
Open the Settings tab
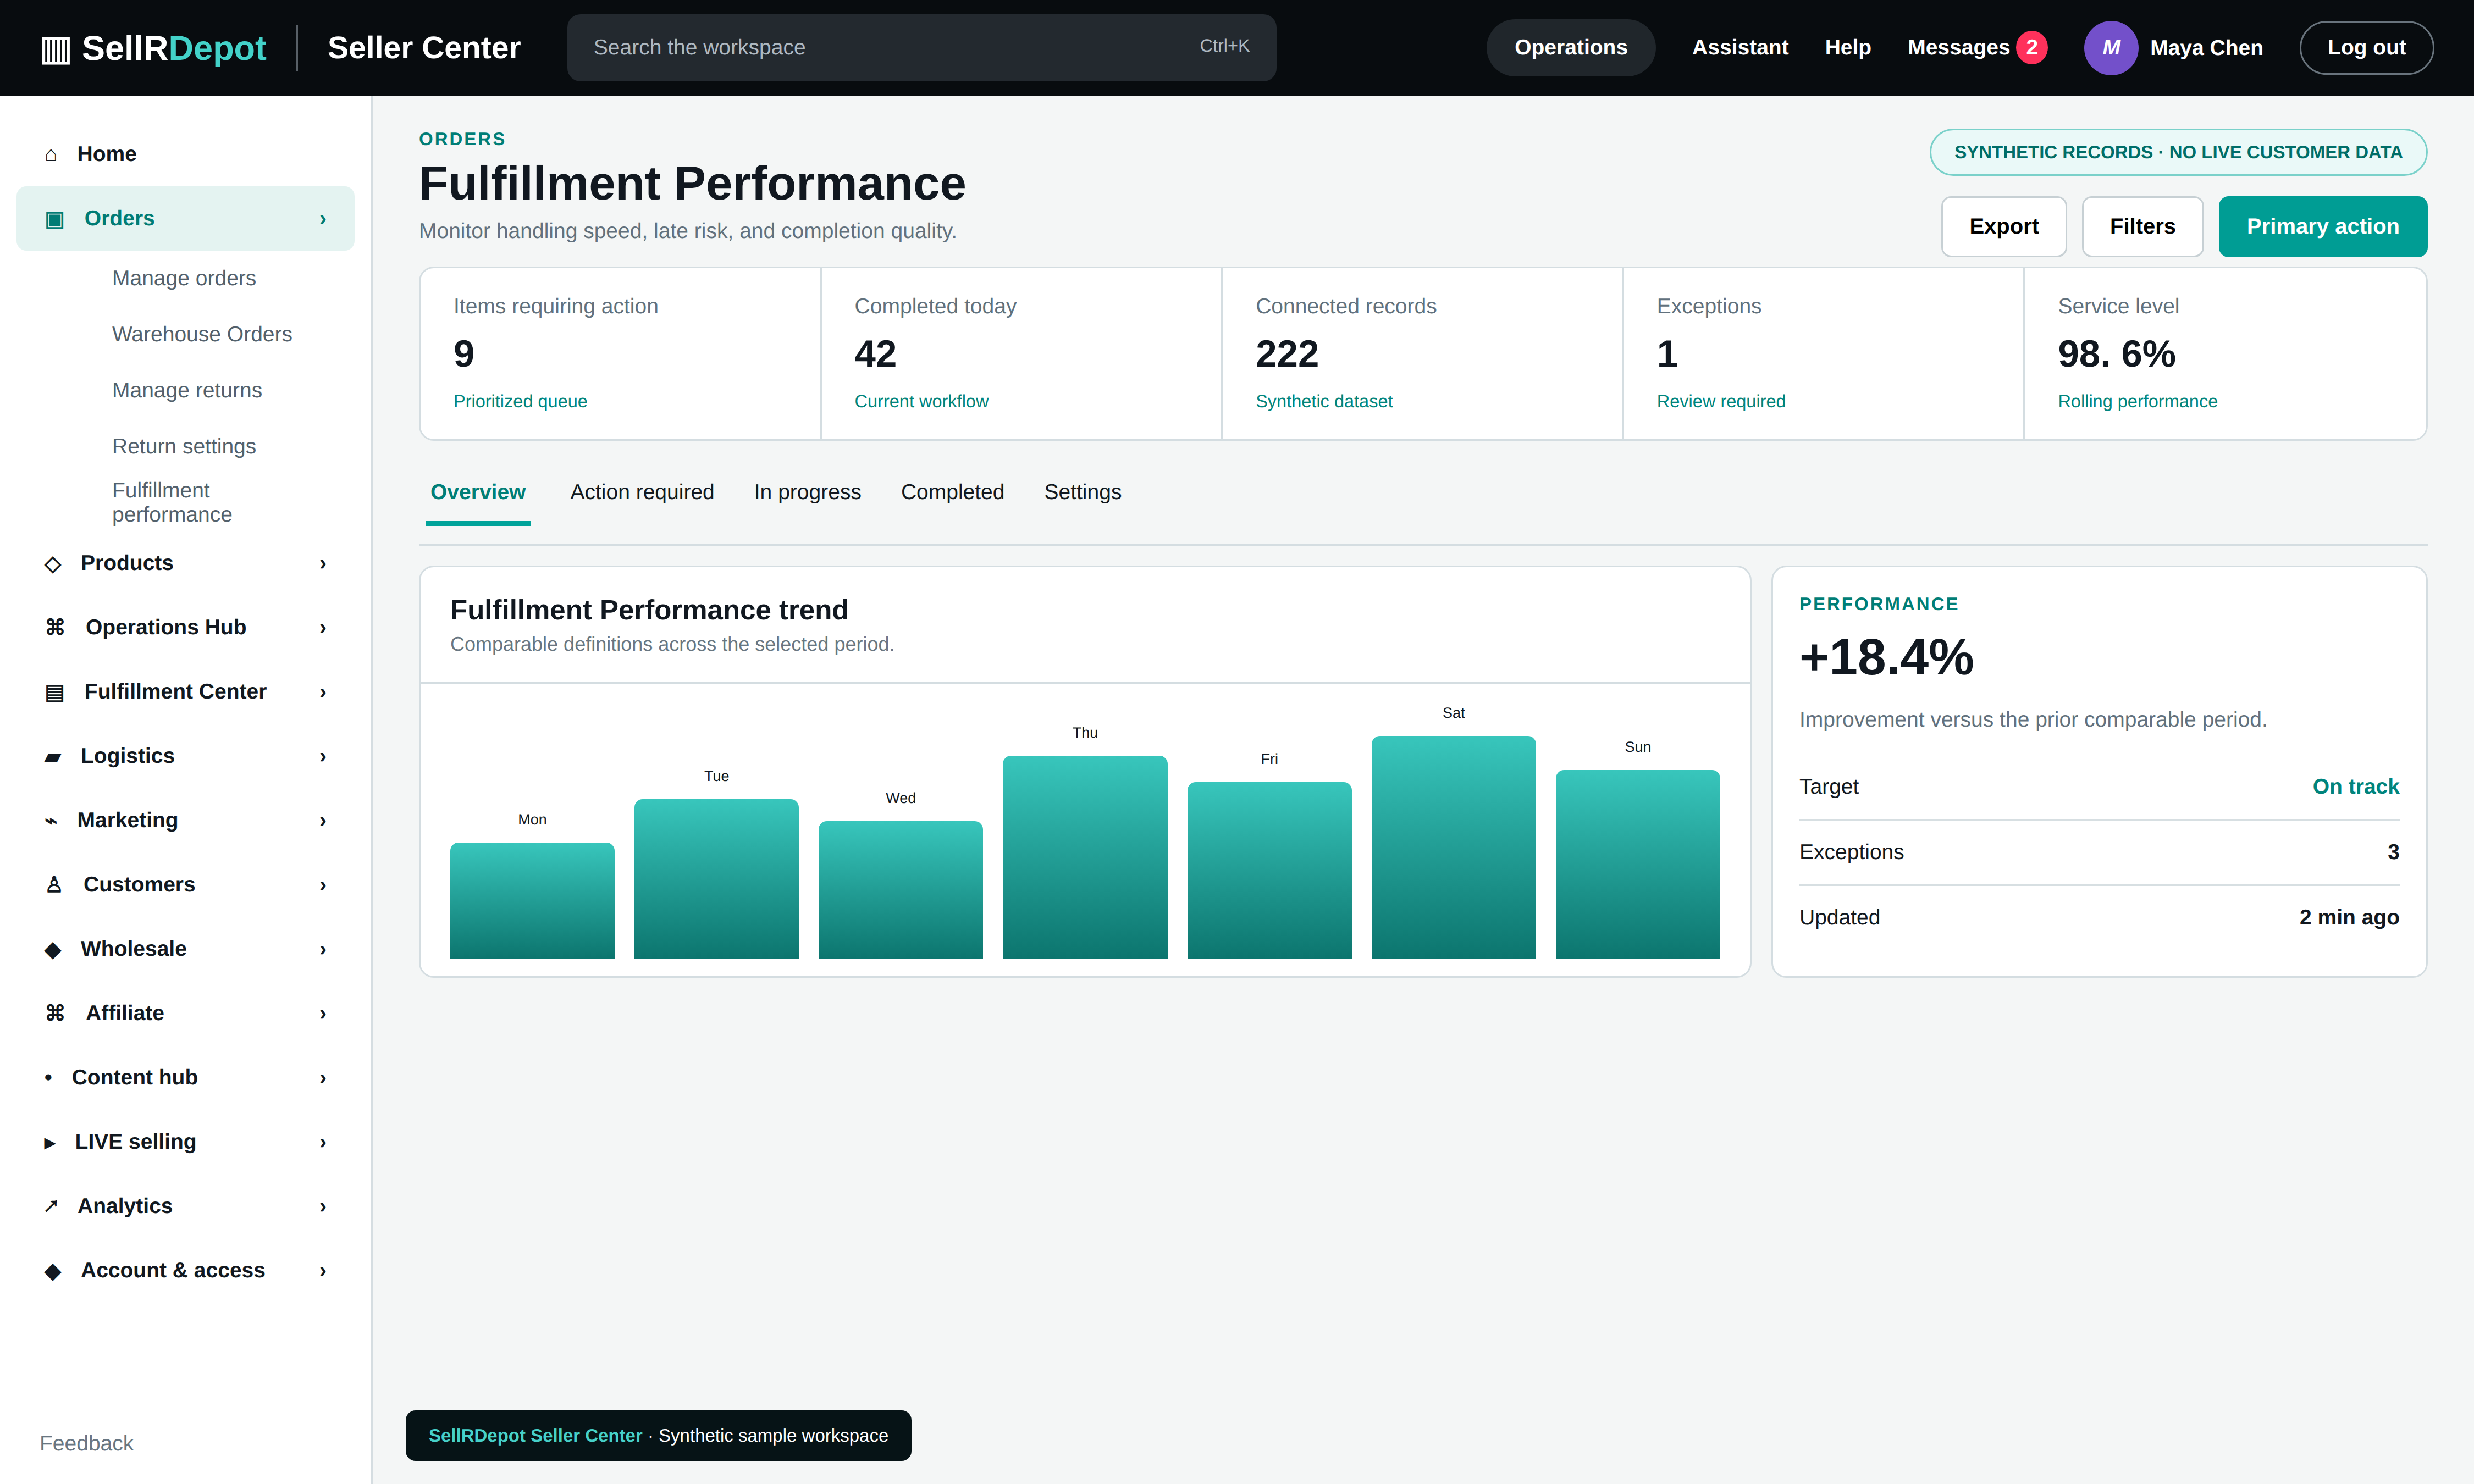[x=1082, y=492]
